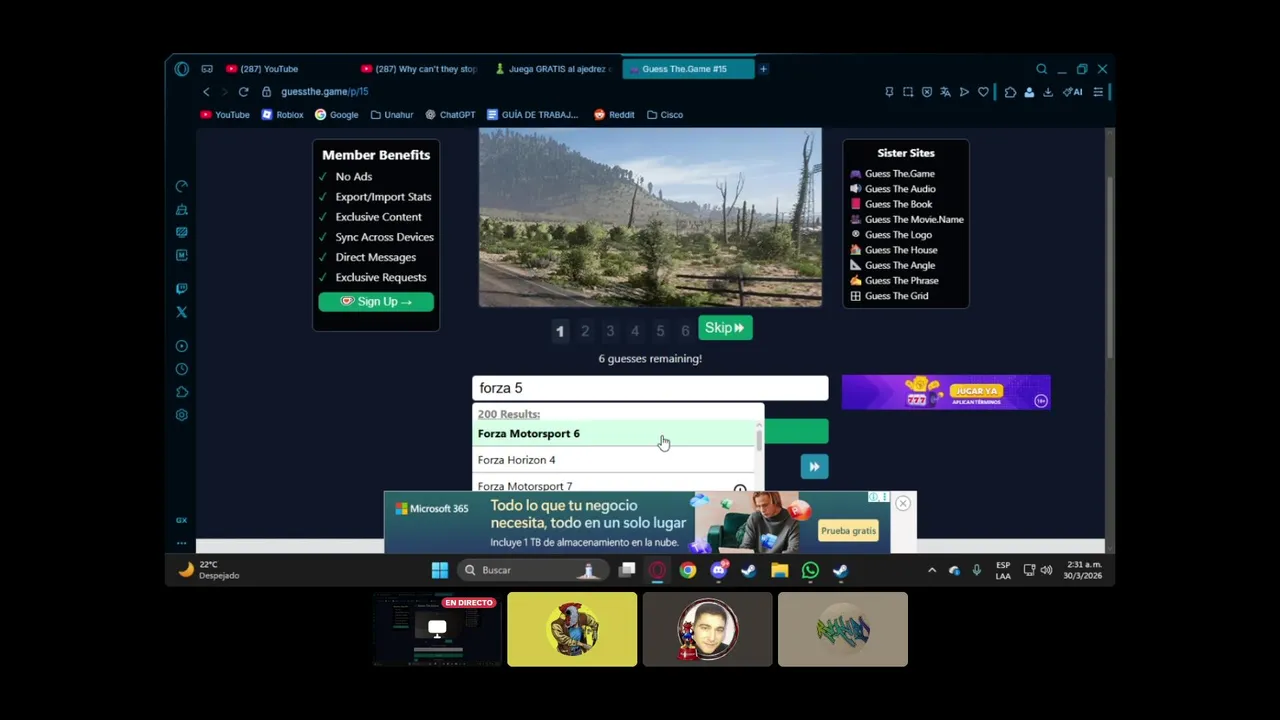Open the translate icon in address bar
The width and height of the screenshot is (1280, 720).
click(945, 92)
